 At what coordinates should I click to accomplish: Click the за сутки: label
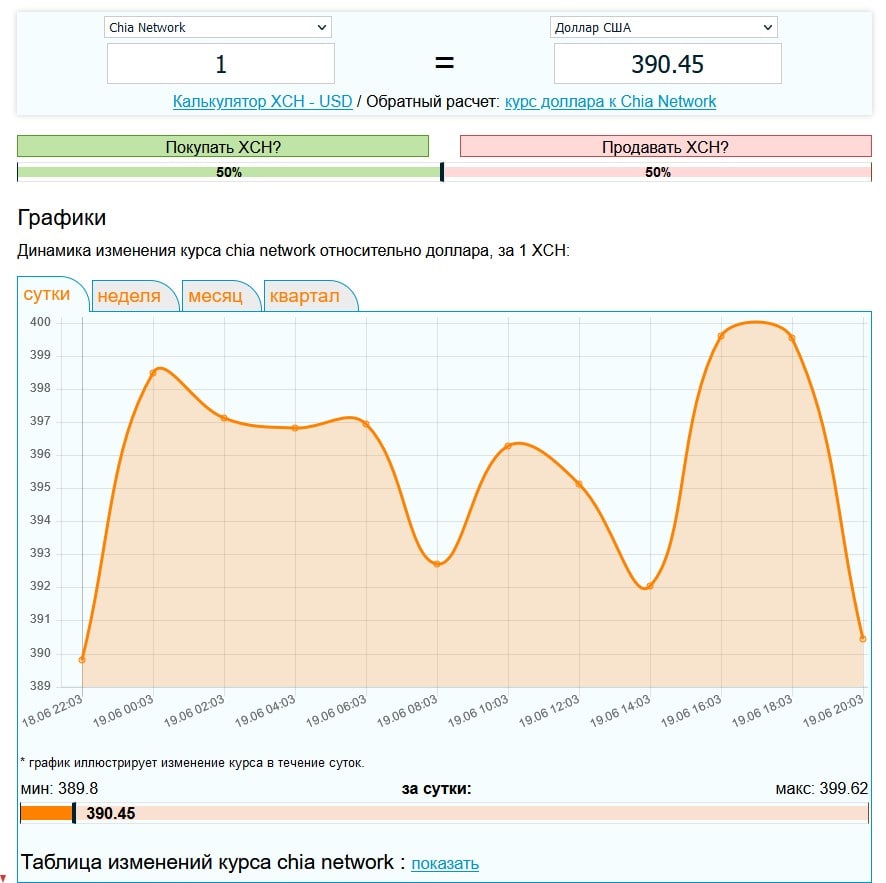[x=436, y=789]
